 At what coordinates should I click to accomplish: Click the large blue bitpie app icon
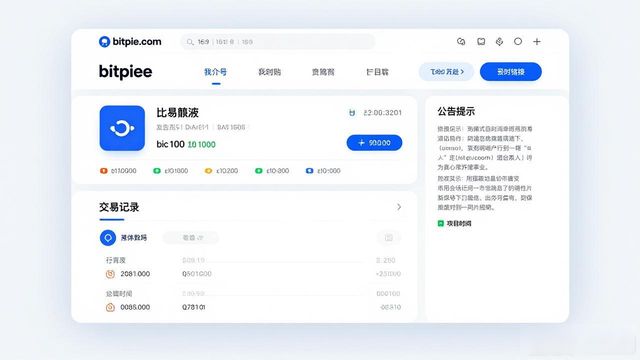tap(122, 128)
